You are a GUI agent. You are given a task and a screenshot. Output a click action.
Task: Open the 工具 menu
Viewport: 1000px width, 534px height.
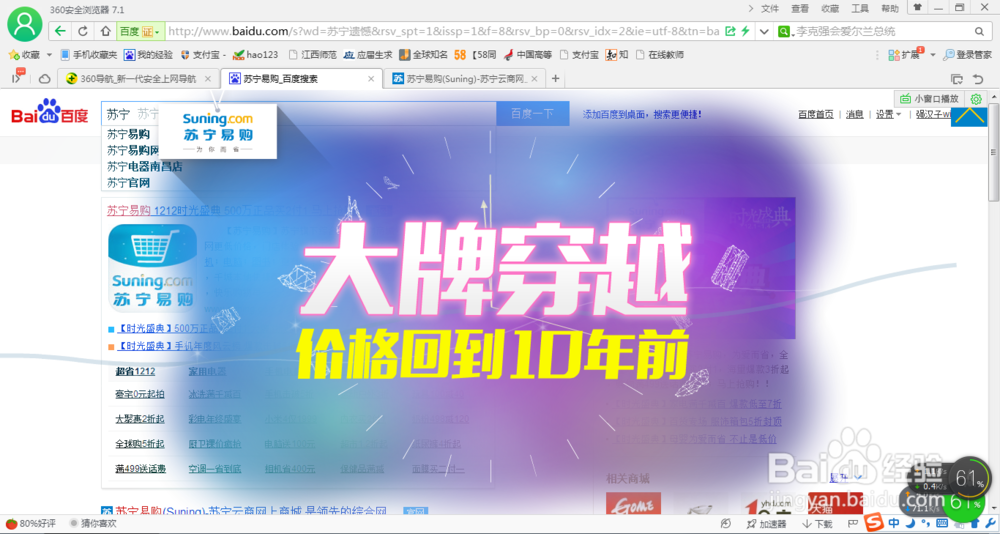tap(860, 8)
